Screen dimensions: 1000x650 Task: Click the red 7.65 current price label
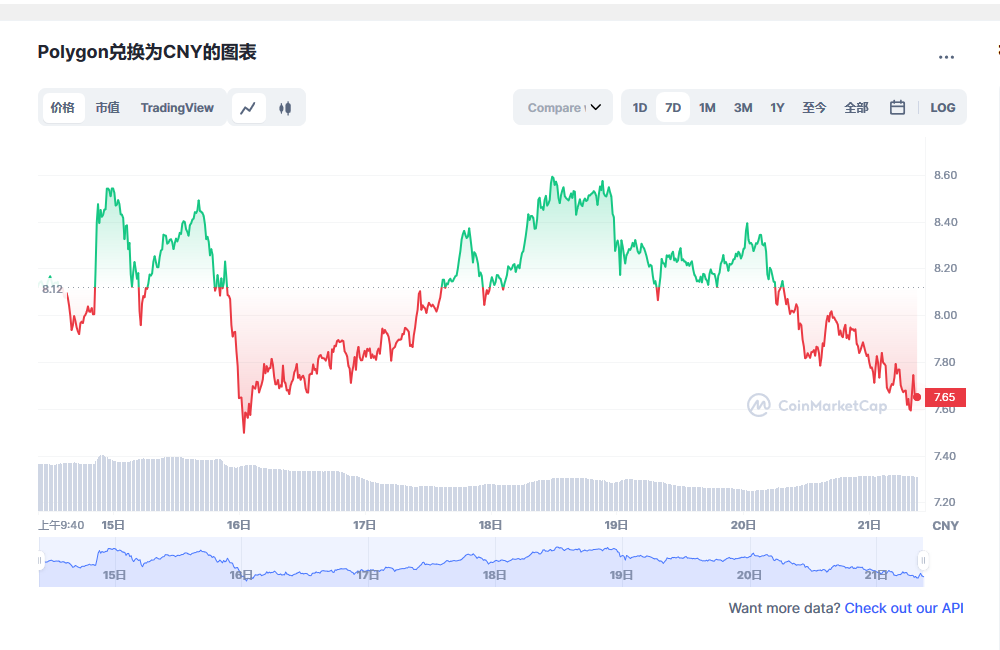pos(943,397)
